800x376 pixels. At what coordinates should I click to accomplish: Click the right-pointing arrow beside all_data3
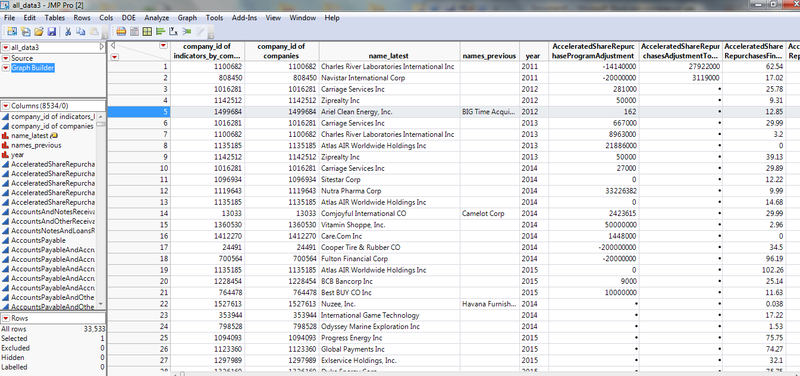[102, 47]
